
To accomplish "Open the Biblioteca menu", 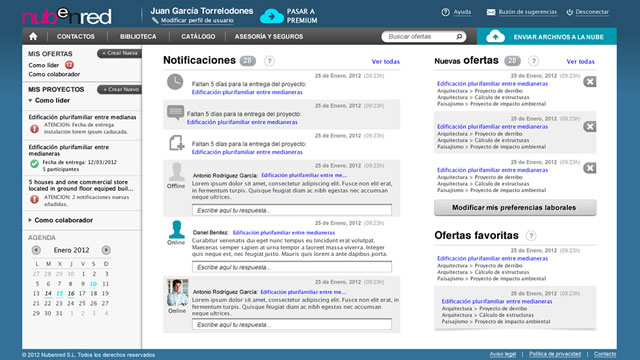I will coord(138,36).
